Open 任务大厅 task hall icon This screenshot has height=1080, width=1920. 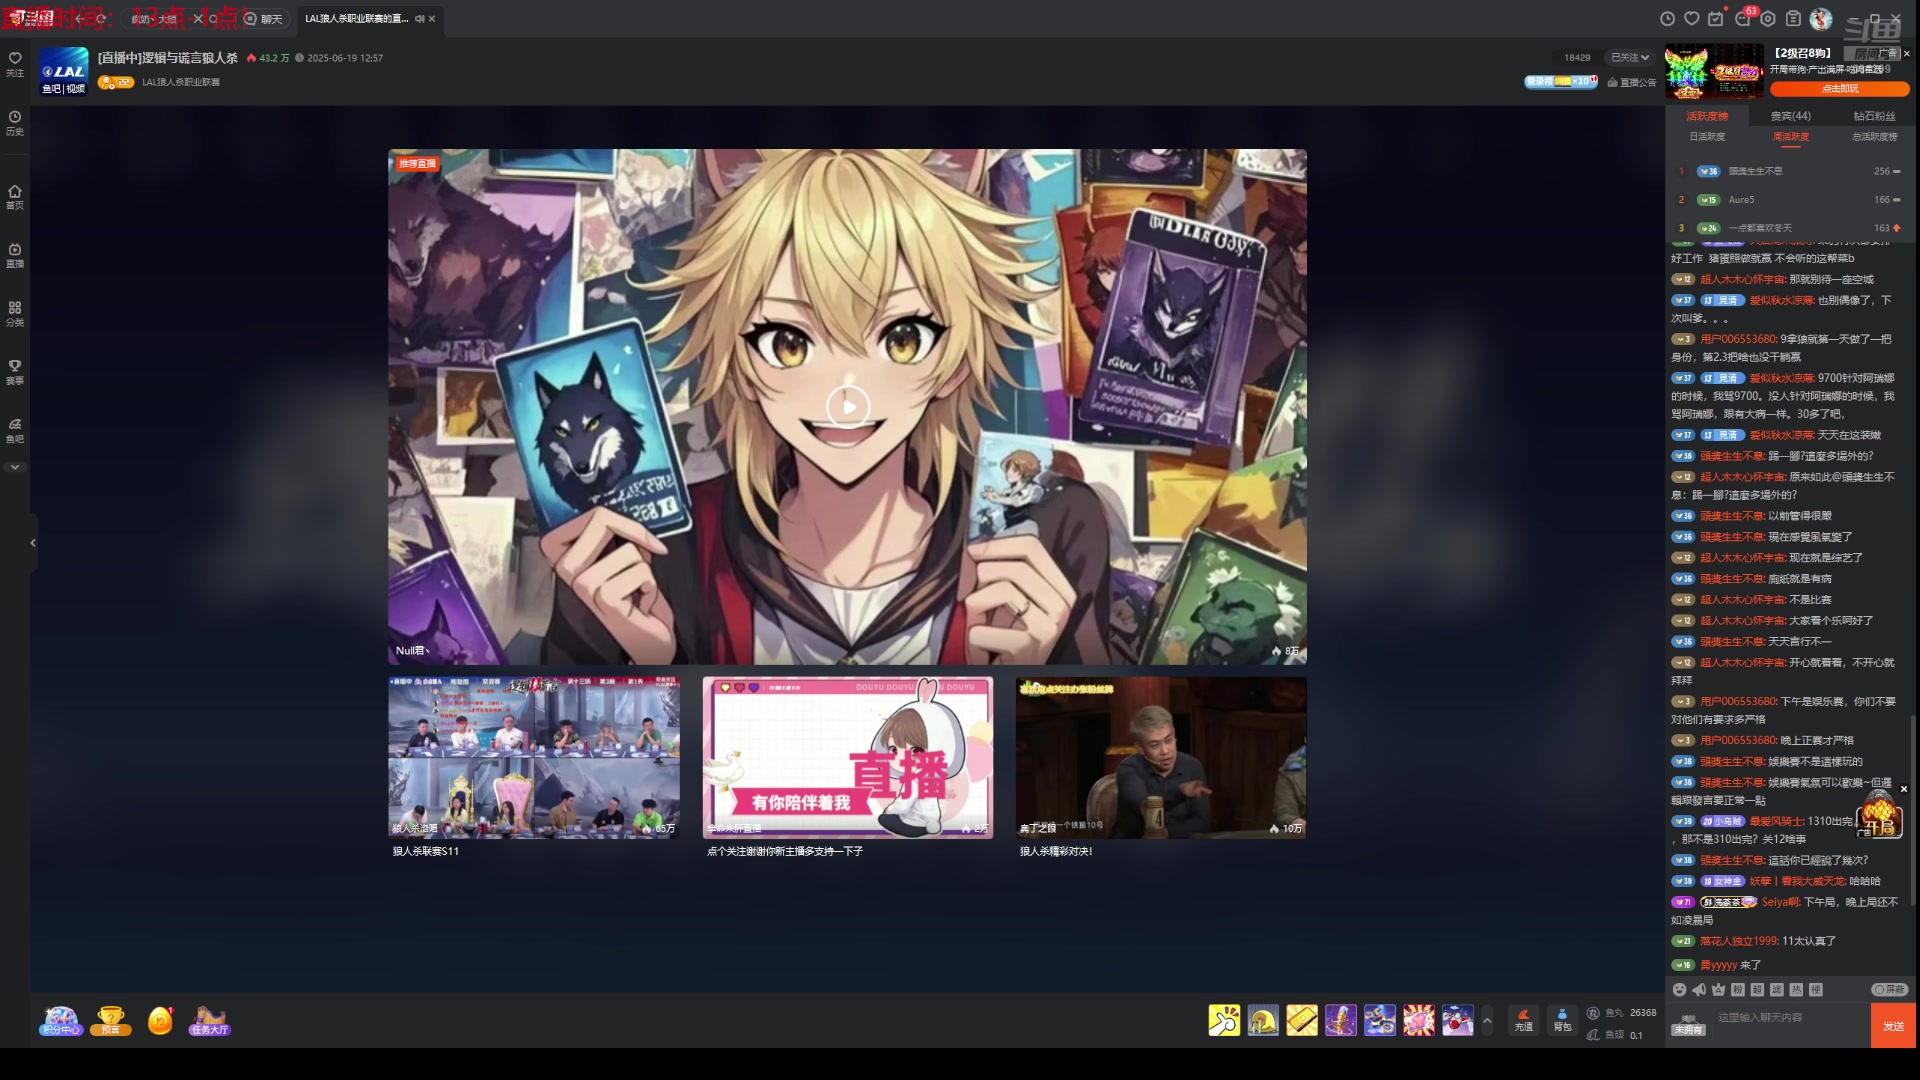[209, 1021]
